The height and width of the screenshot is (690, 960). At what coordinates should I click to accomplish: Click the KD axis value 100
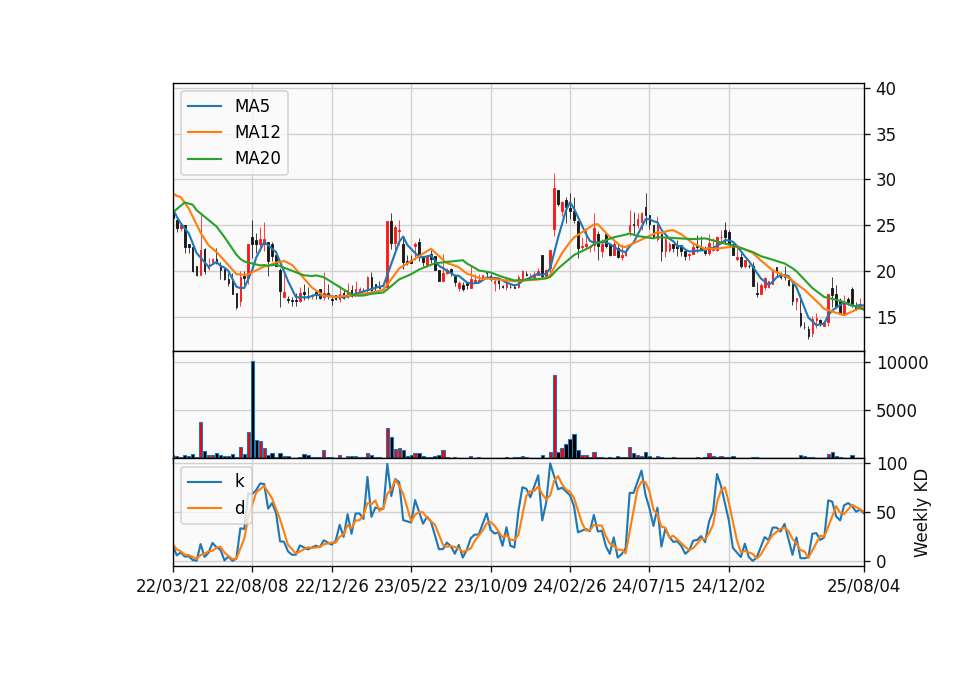tap(891, 464)
